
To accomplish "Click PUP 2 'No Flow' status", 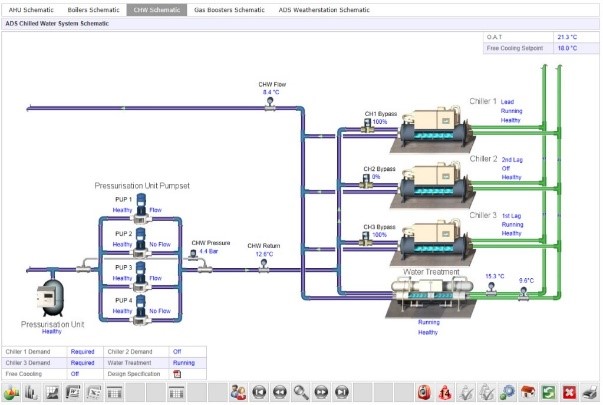I will [x=160, y=244].
